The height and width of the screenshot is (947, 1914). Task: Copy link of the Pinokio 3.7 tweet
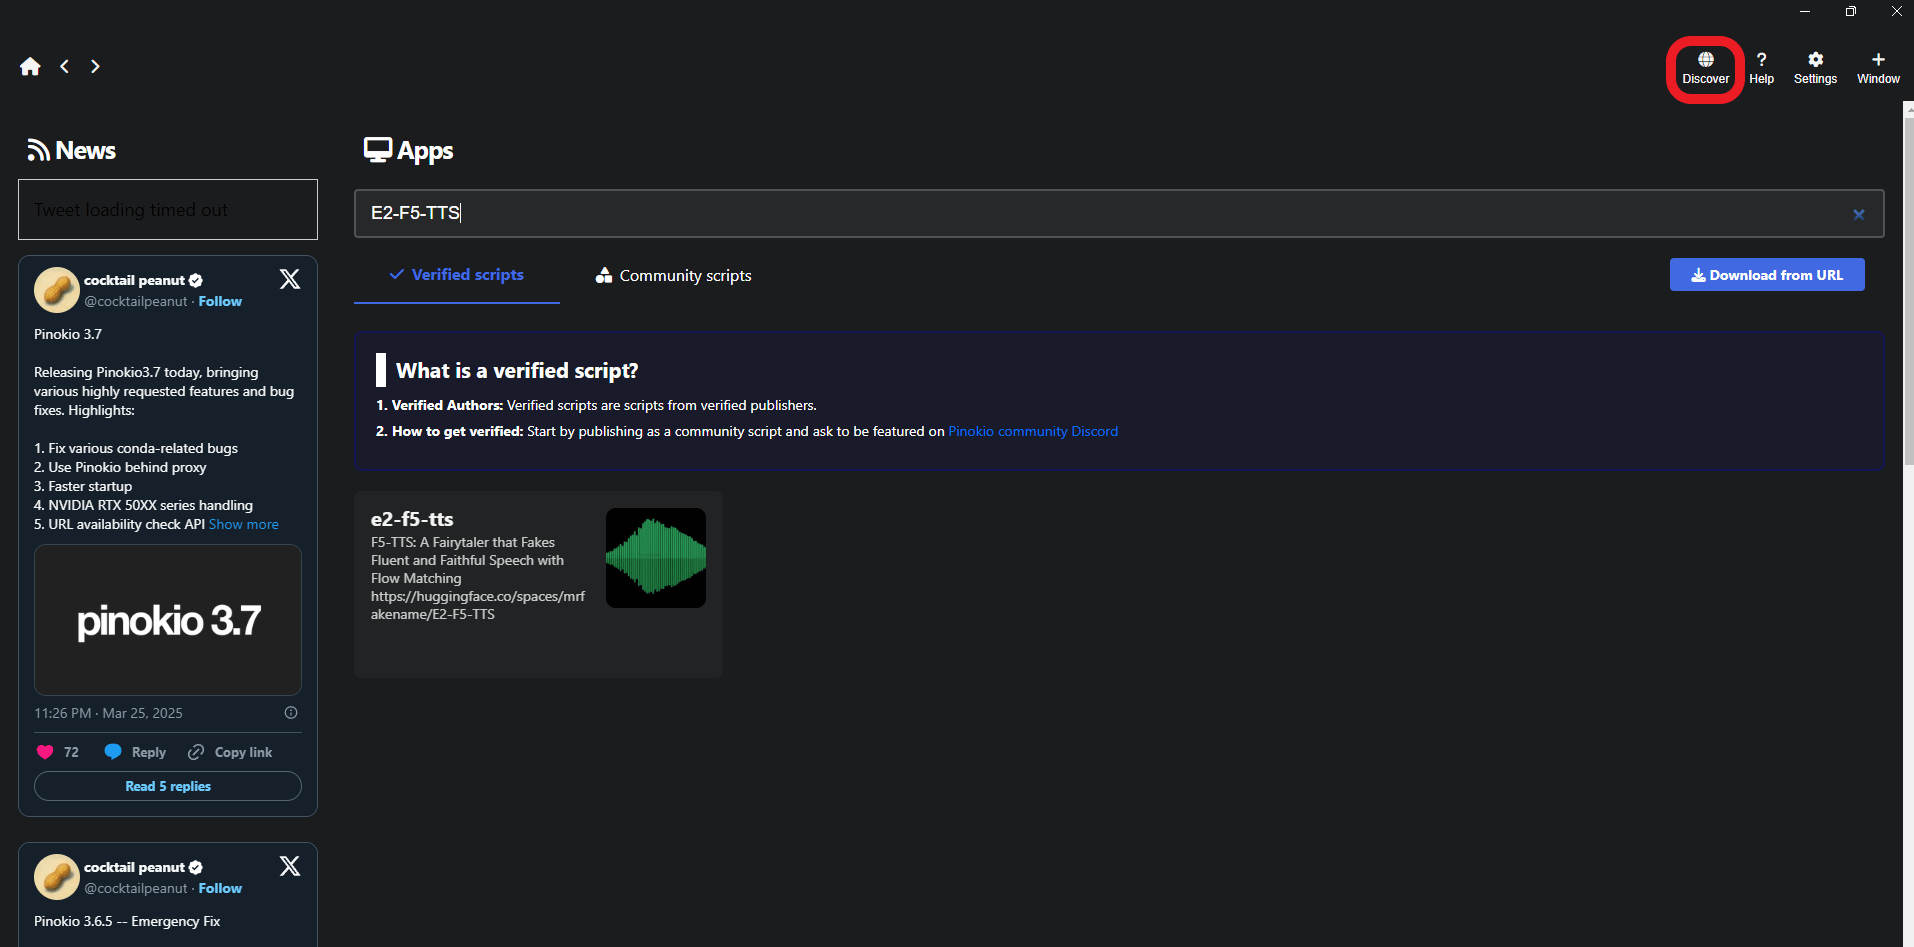(x=230, y=752)
